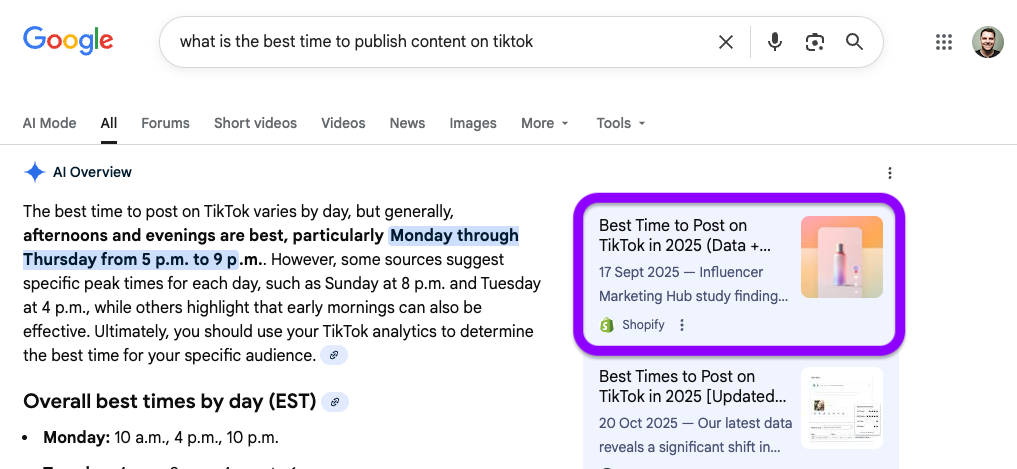Click the Google logo
1017x469 pixels.
(68, 41)
